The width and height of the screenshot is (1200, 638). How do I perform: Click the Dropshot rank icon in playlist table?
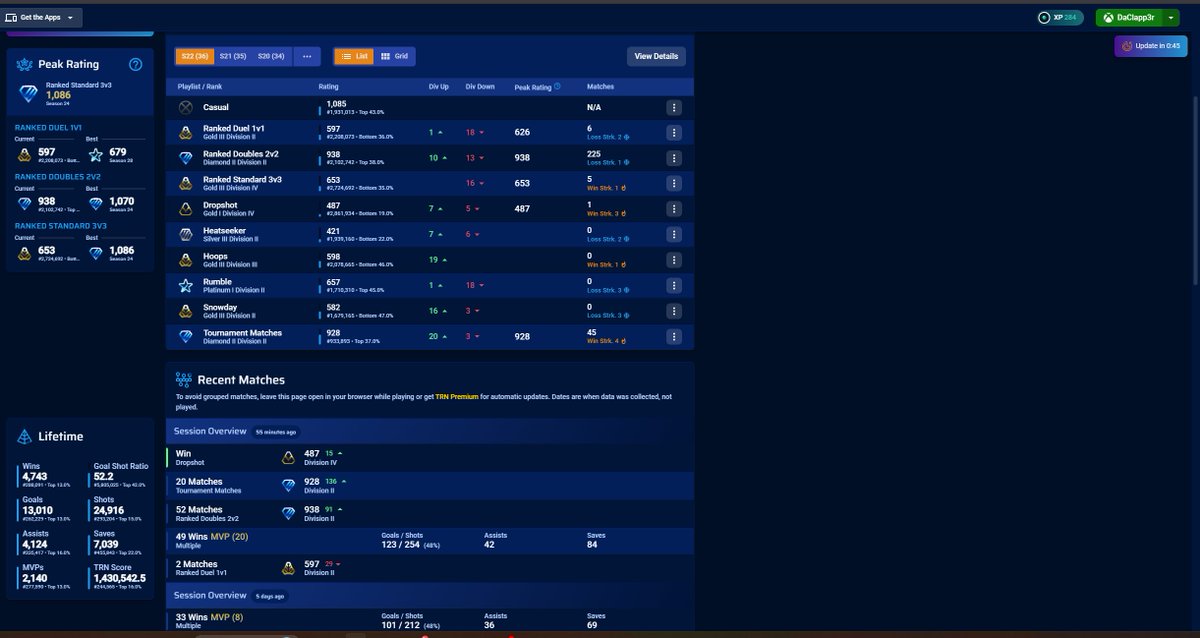click(x=185, y=208)
